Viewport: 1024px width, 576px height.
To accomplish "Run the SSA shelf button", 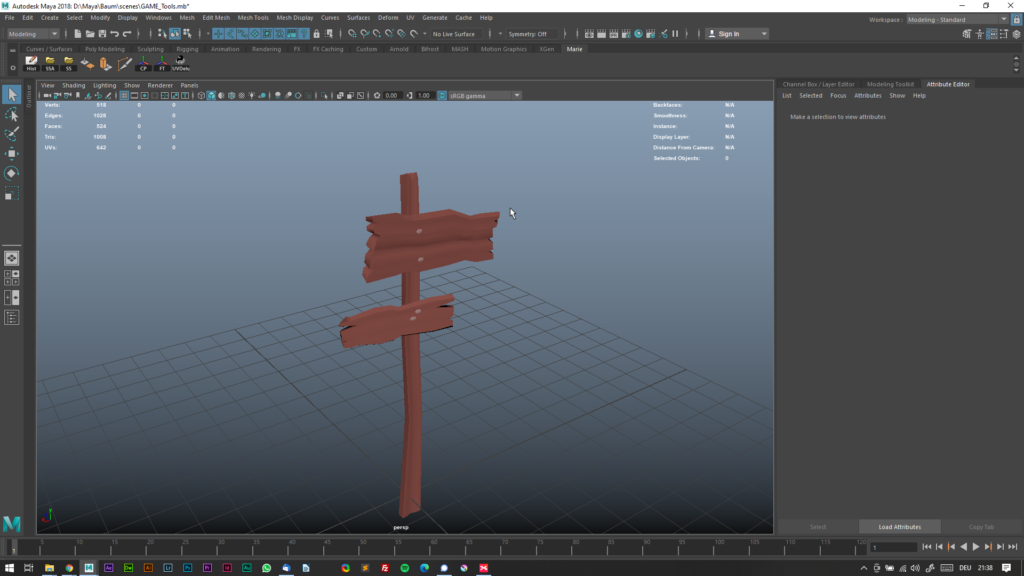I will [50, 63].
